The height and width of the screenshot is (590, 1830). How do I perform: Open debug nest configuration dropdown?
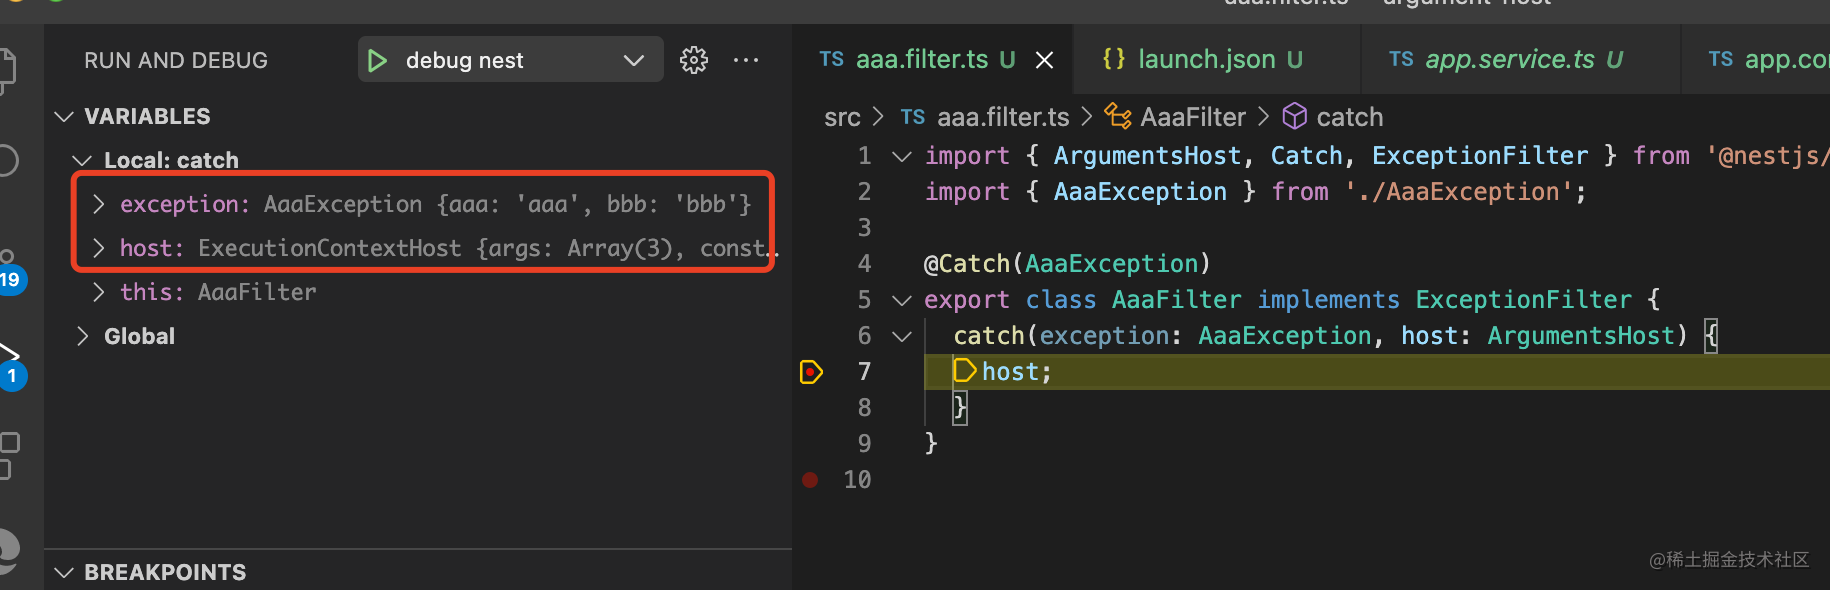pos(633,61)
